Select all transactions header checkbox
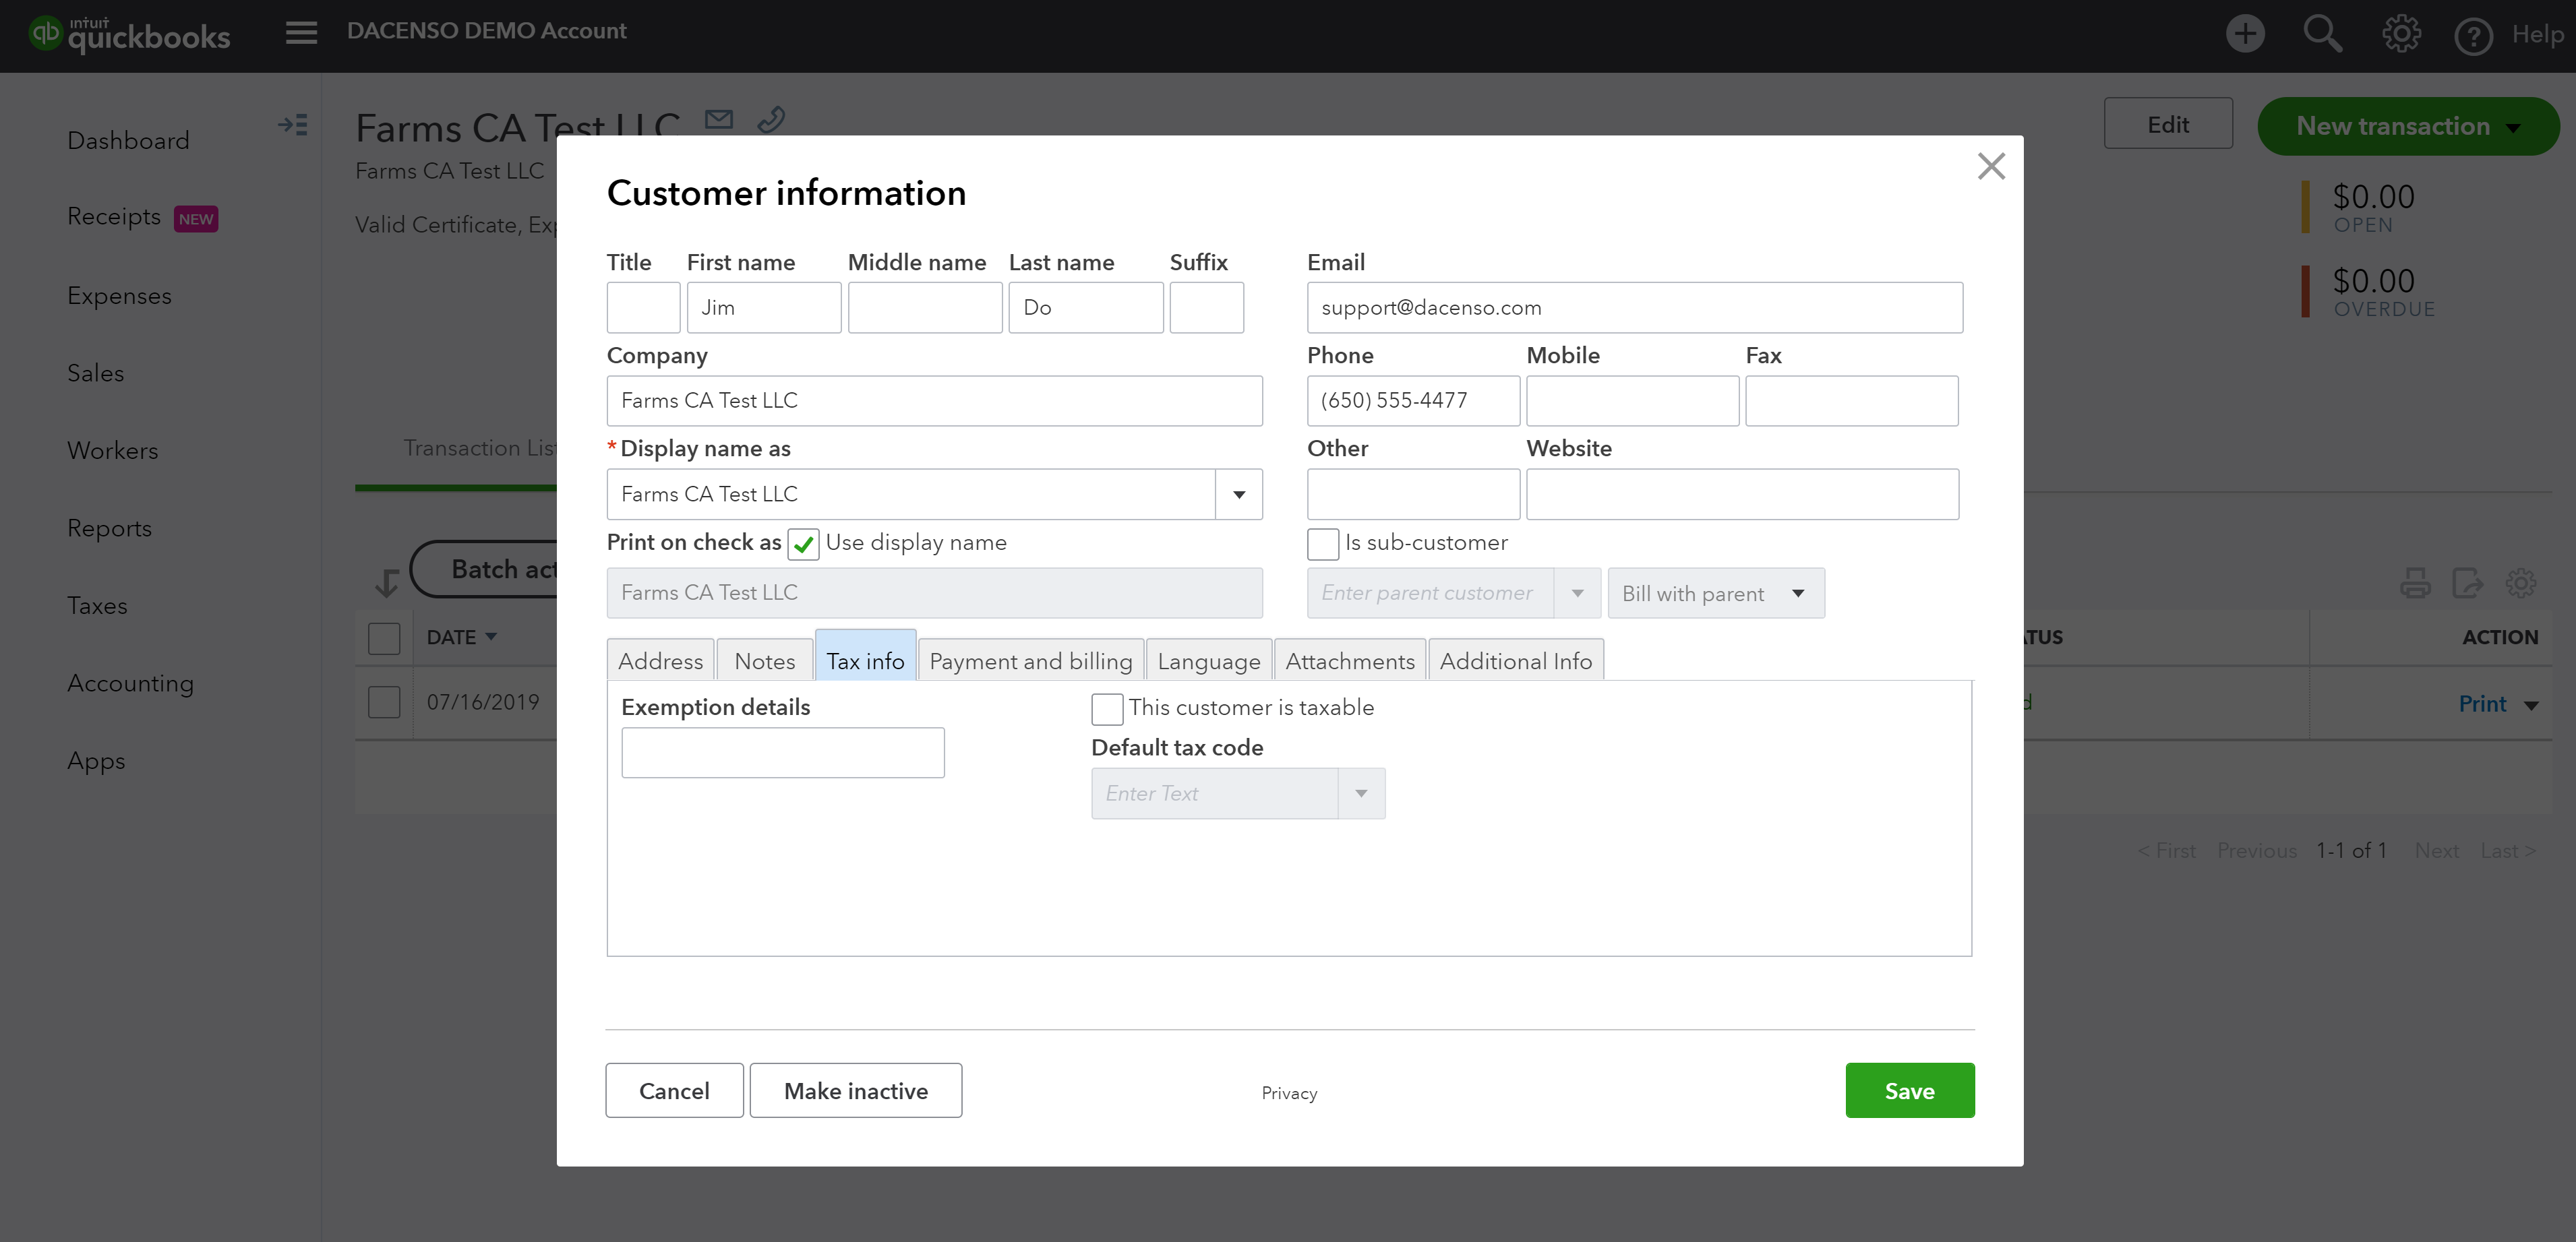Screen dimensions: 2576x1242 384,638
